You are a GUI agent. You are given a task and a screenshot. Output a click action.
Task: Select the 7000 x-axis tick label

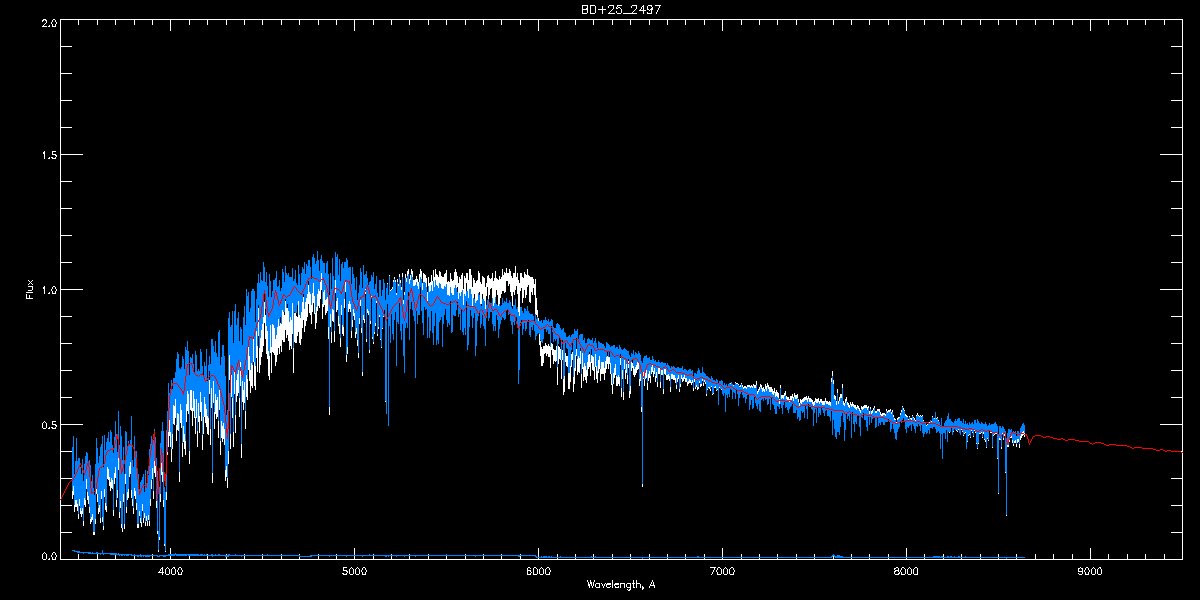(x=722, y=572)
